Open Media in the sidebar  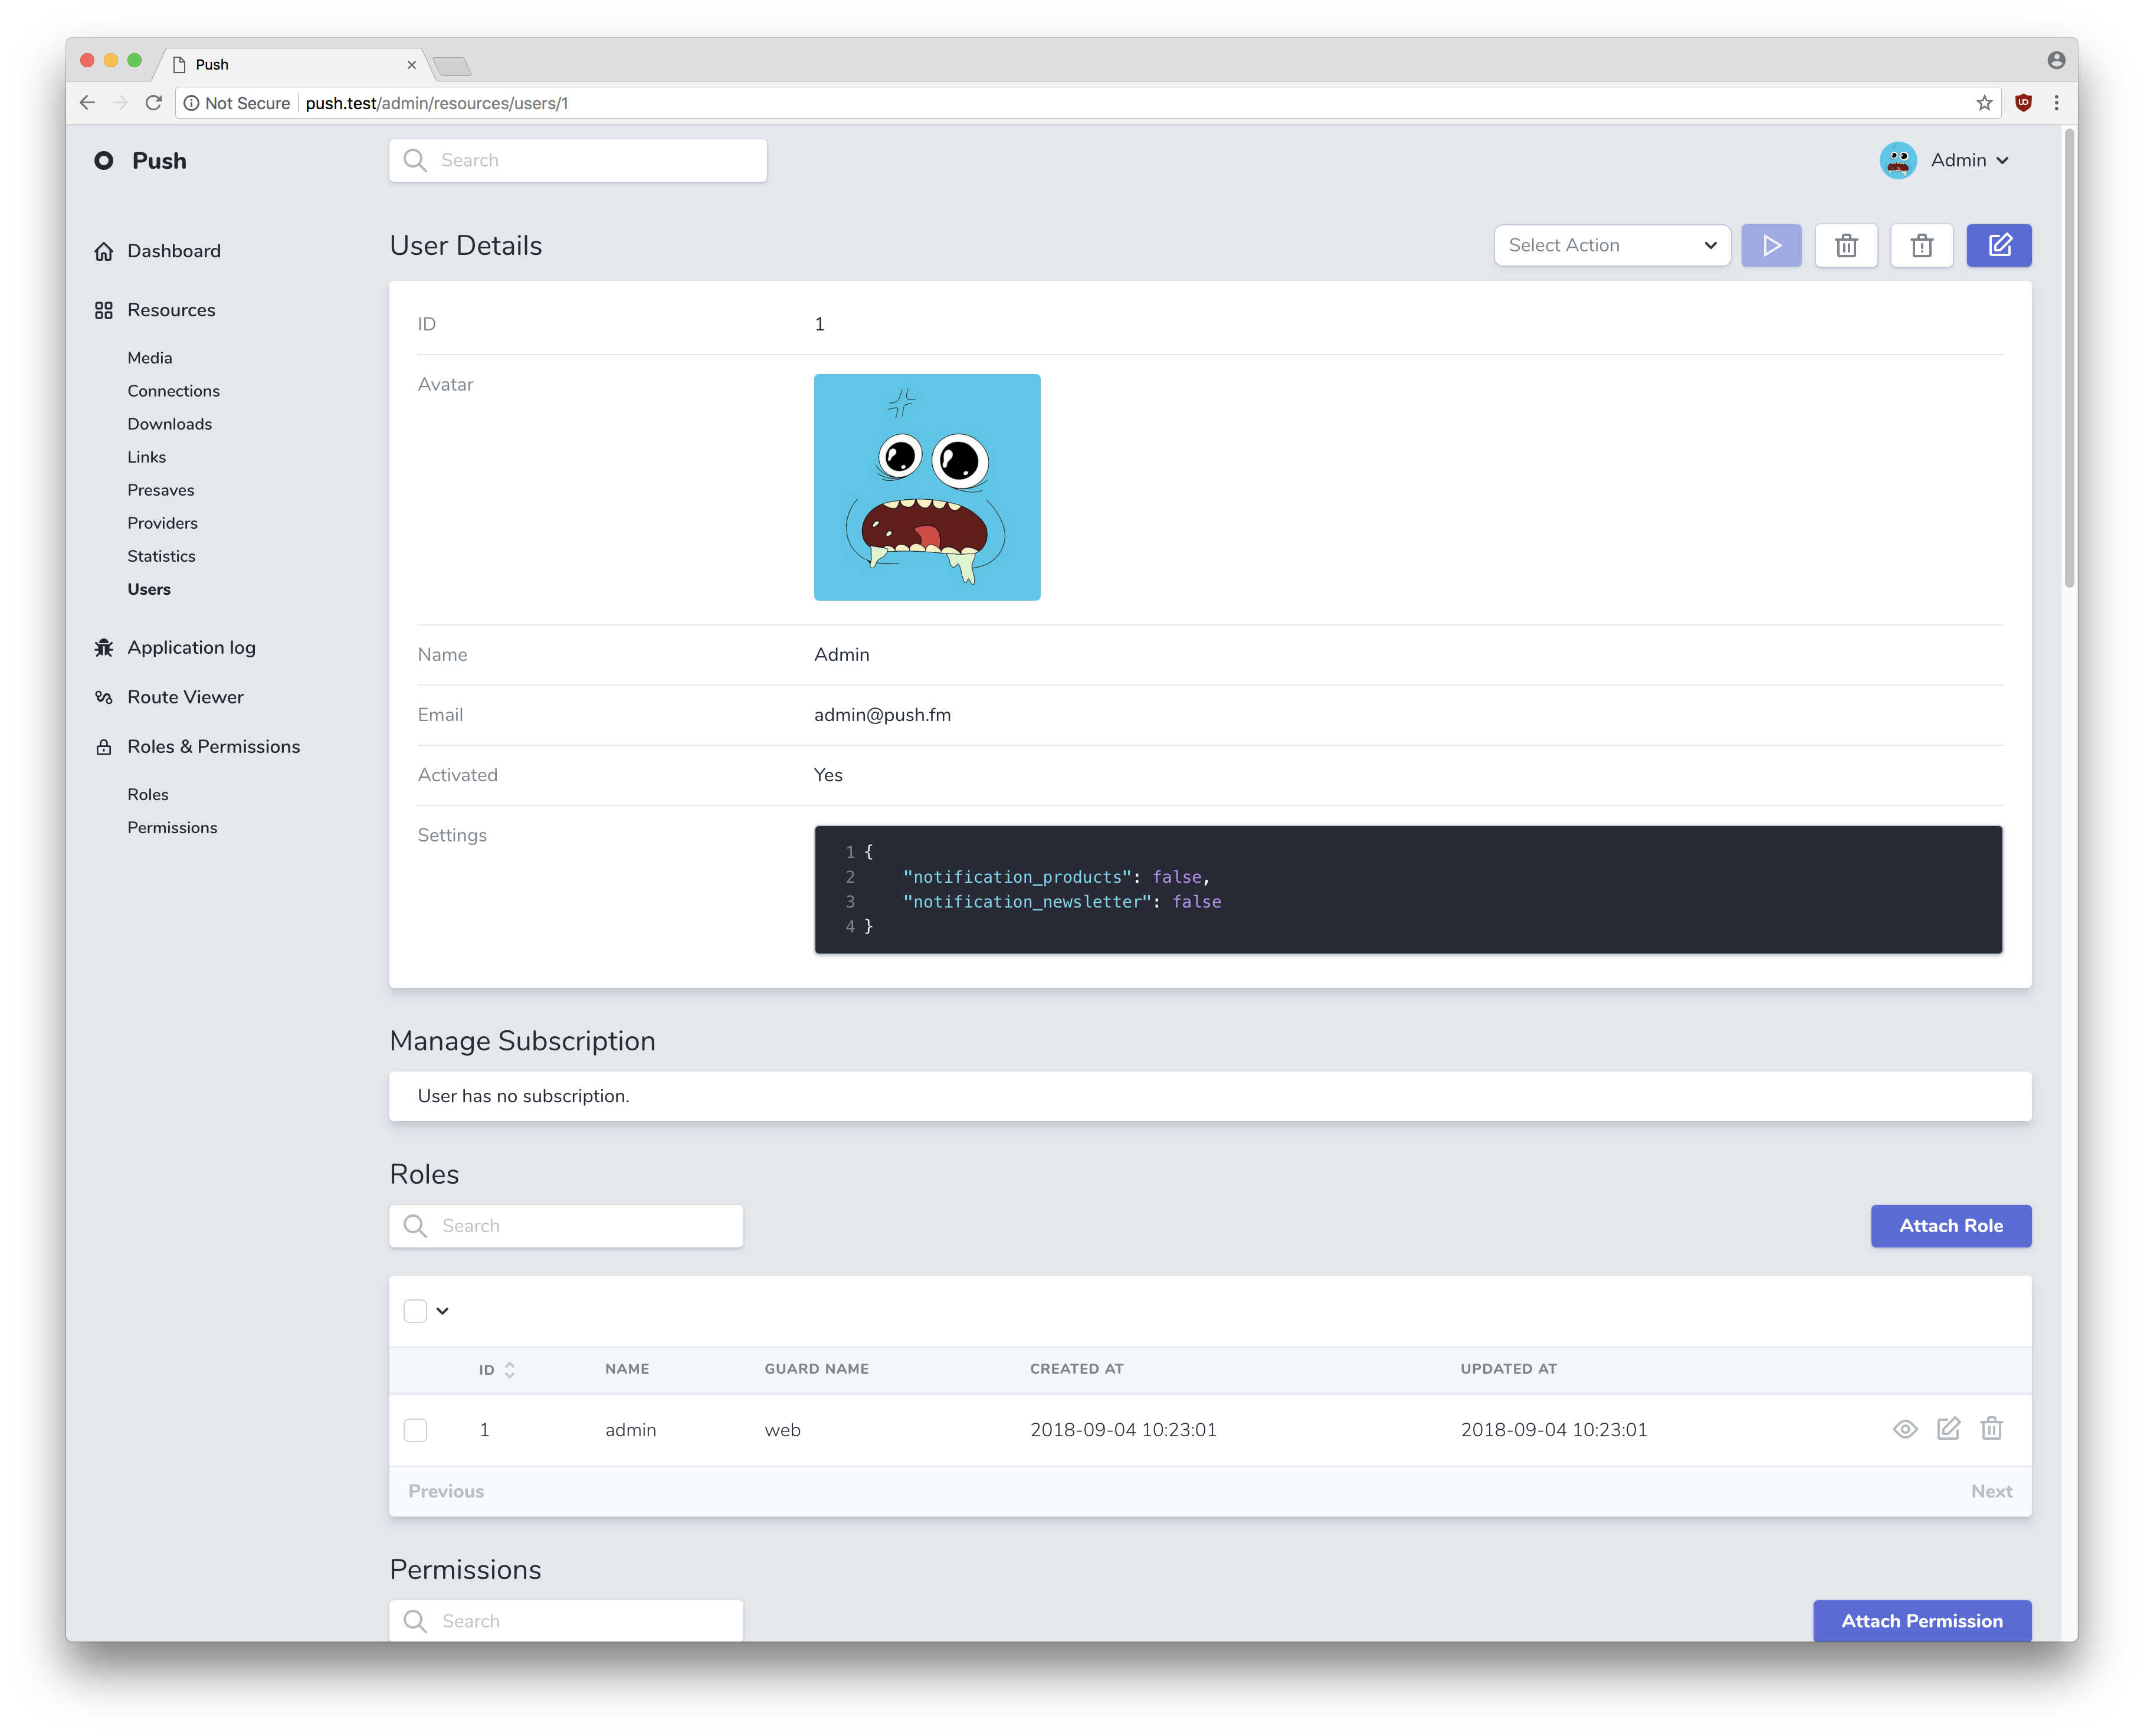click(x=150, y=358)
